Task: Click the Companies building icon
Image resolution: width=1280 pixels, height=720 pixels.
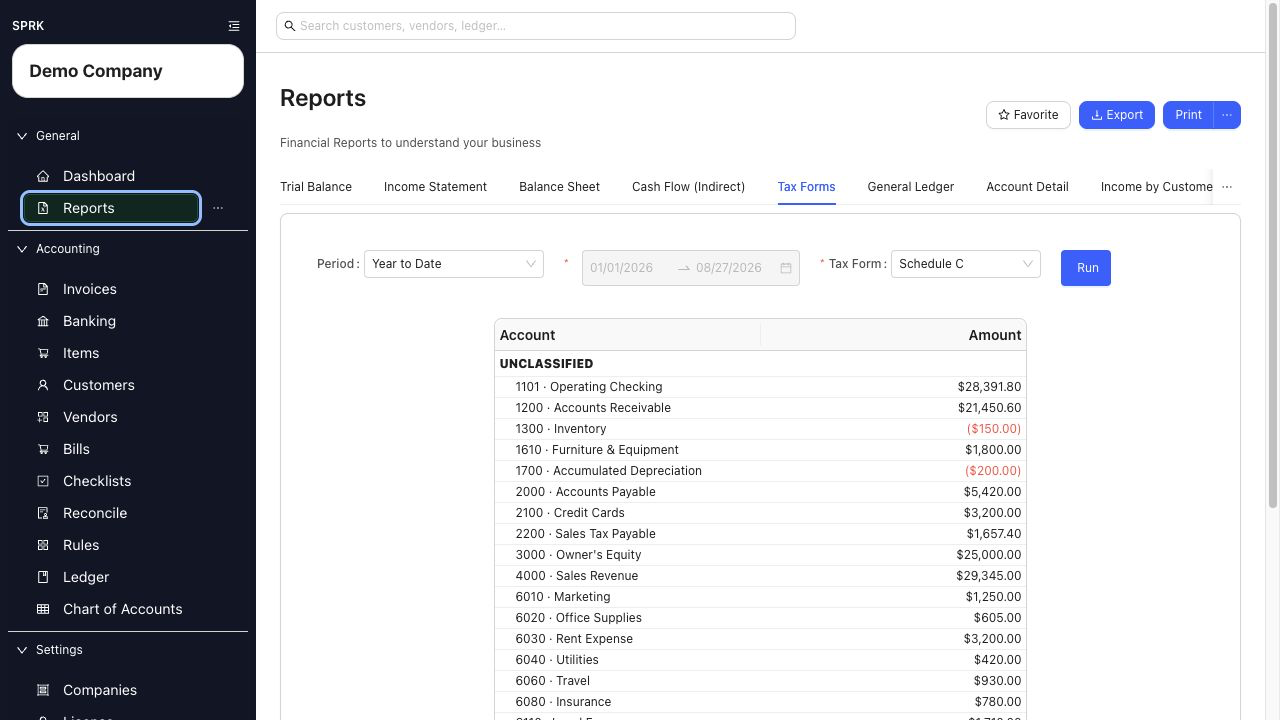Action: pyautogui.click(x=43, y=690)
